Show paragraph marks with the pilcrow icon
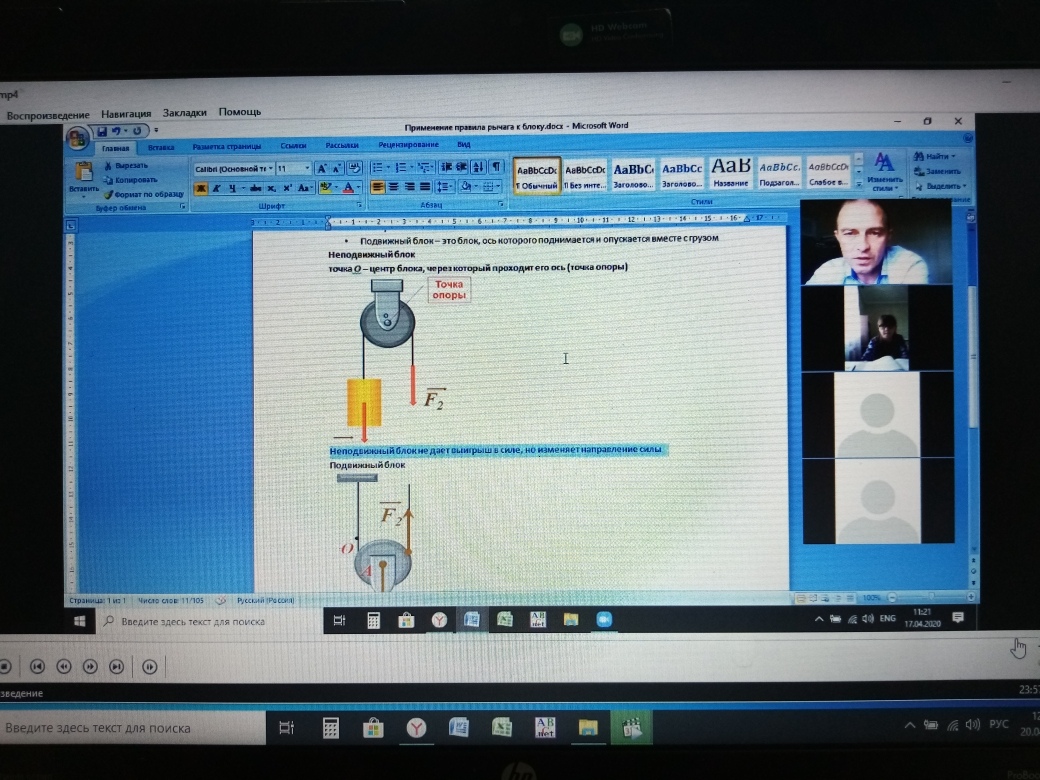Screen dimensions: 1040x780 point(496,166)
